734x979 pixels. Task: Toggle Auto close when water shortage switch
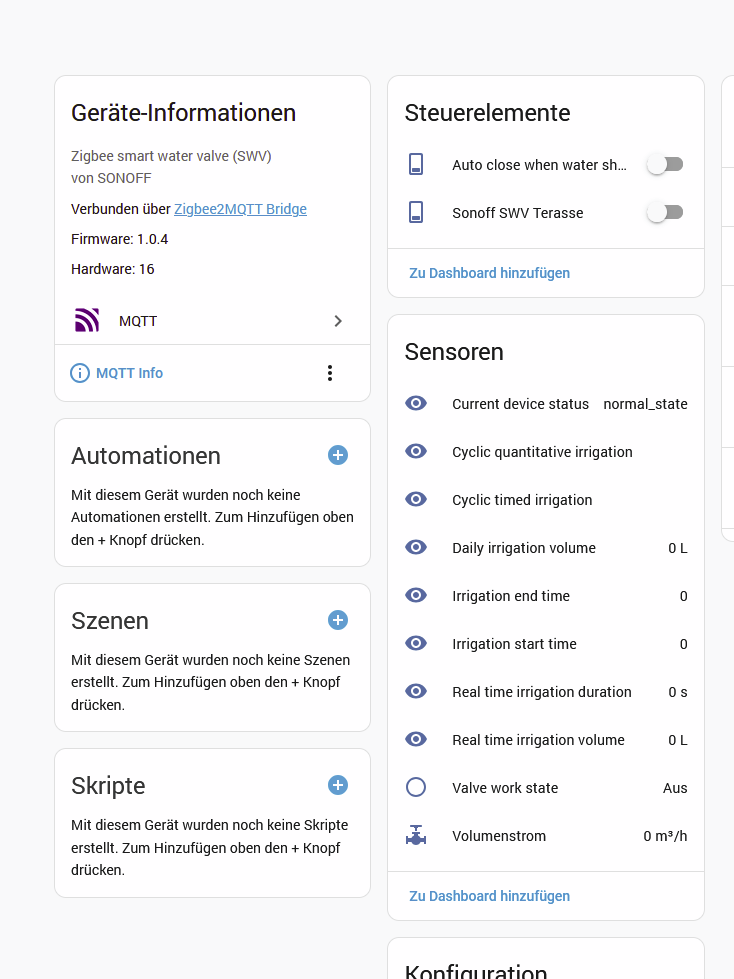pos(665,164)
